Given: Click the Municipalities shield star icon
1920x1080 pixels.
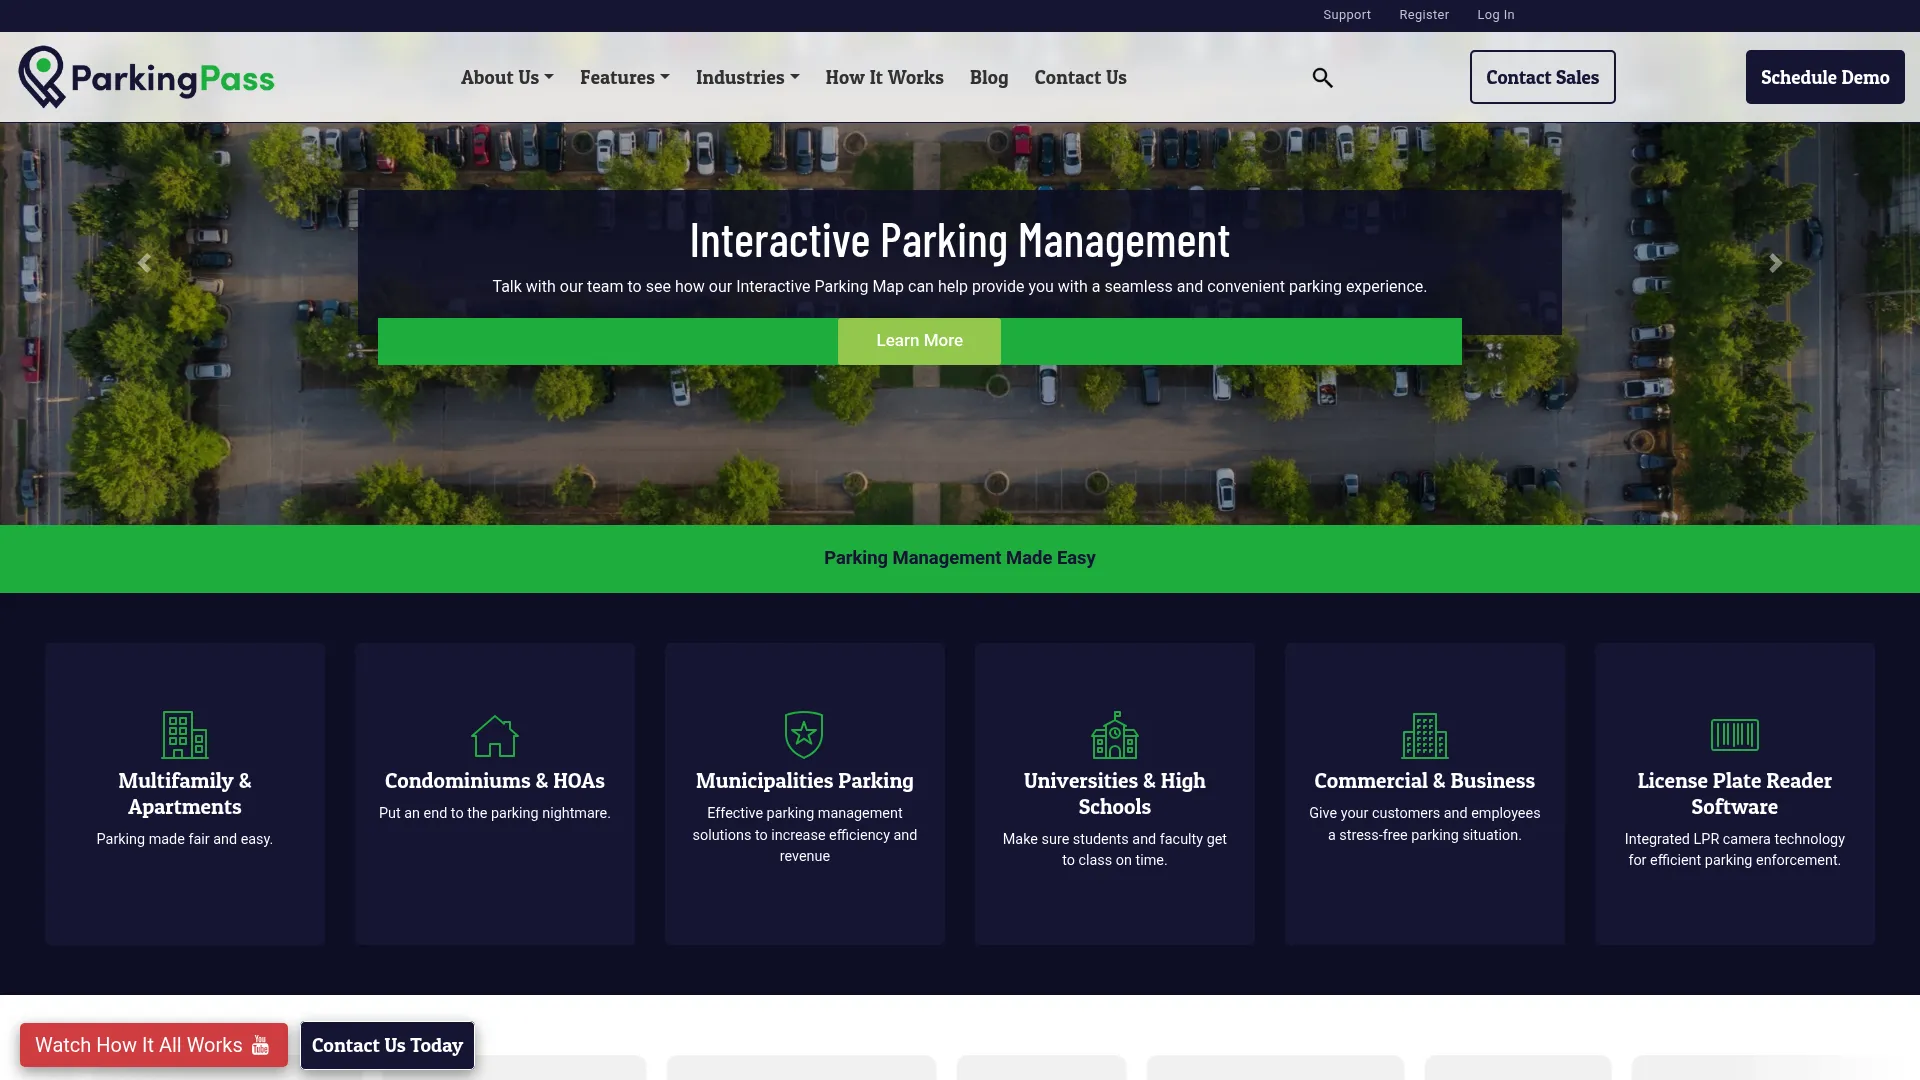Looking at the screenshot, I should coord(804,735).
